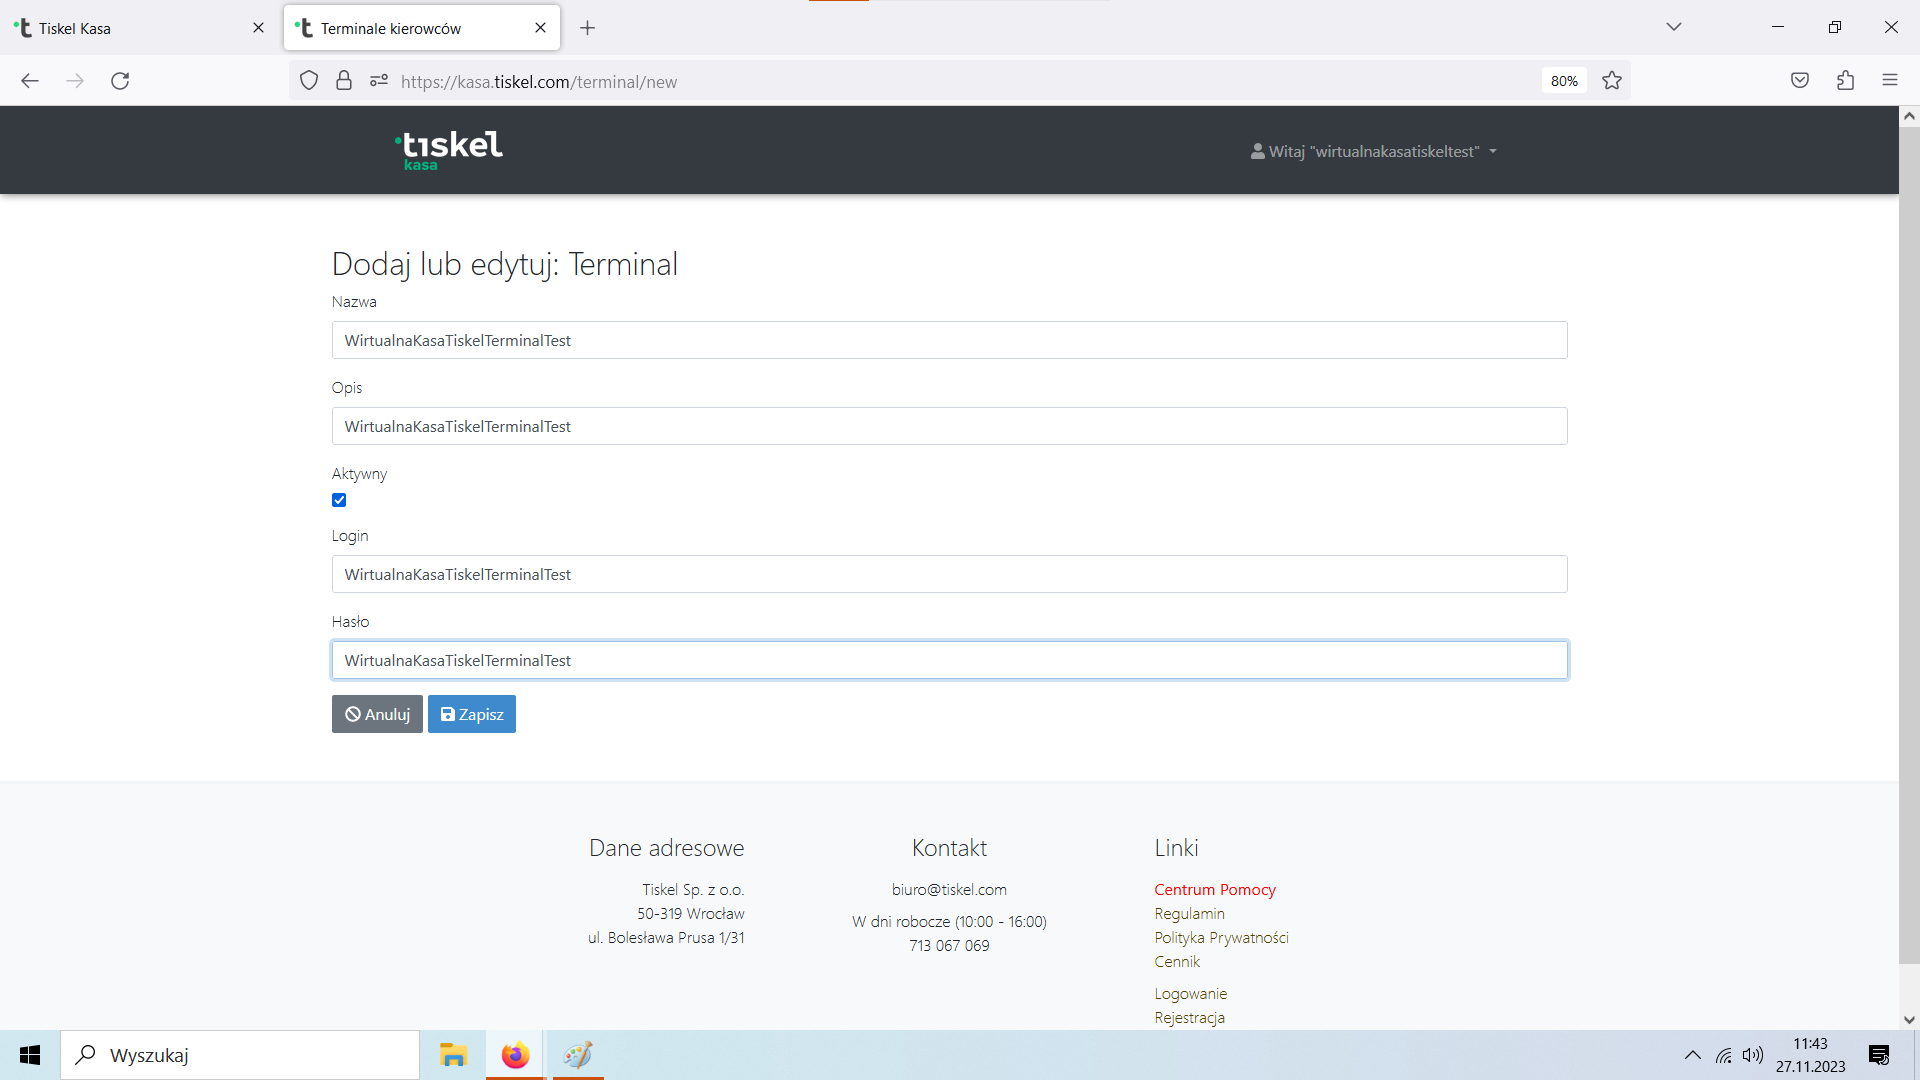Open the Extensions puzzle icon
The image size is (1920, 1080).
(1846, 81)
